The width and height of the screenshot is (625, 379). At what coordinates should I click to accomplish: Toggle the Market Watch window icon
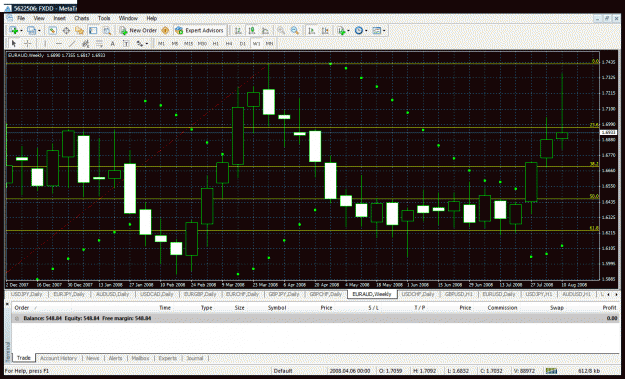[x=52, y=30]
